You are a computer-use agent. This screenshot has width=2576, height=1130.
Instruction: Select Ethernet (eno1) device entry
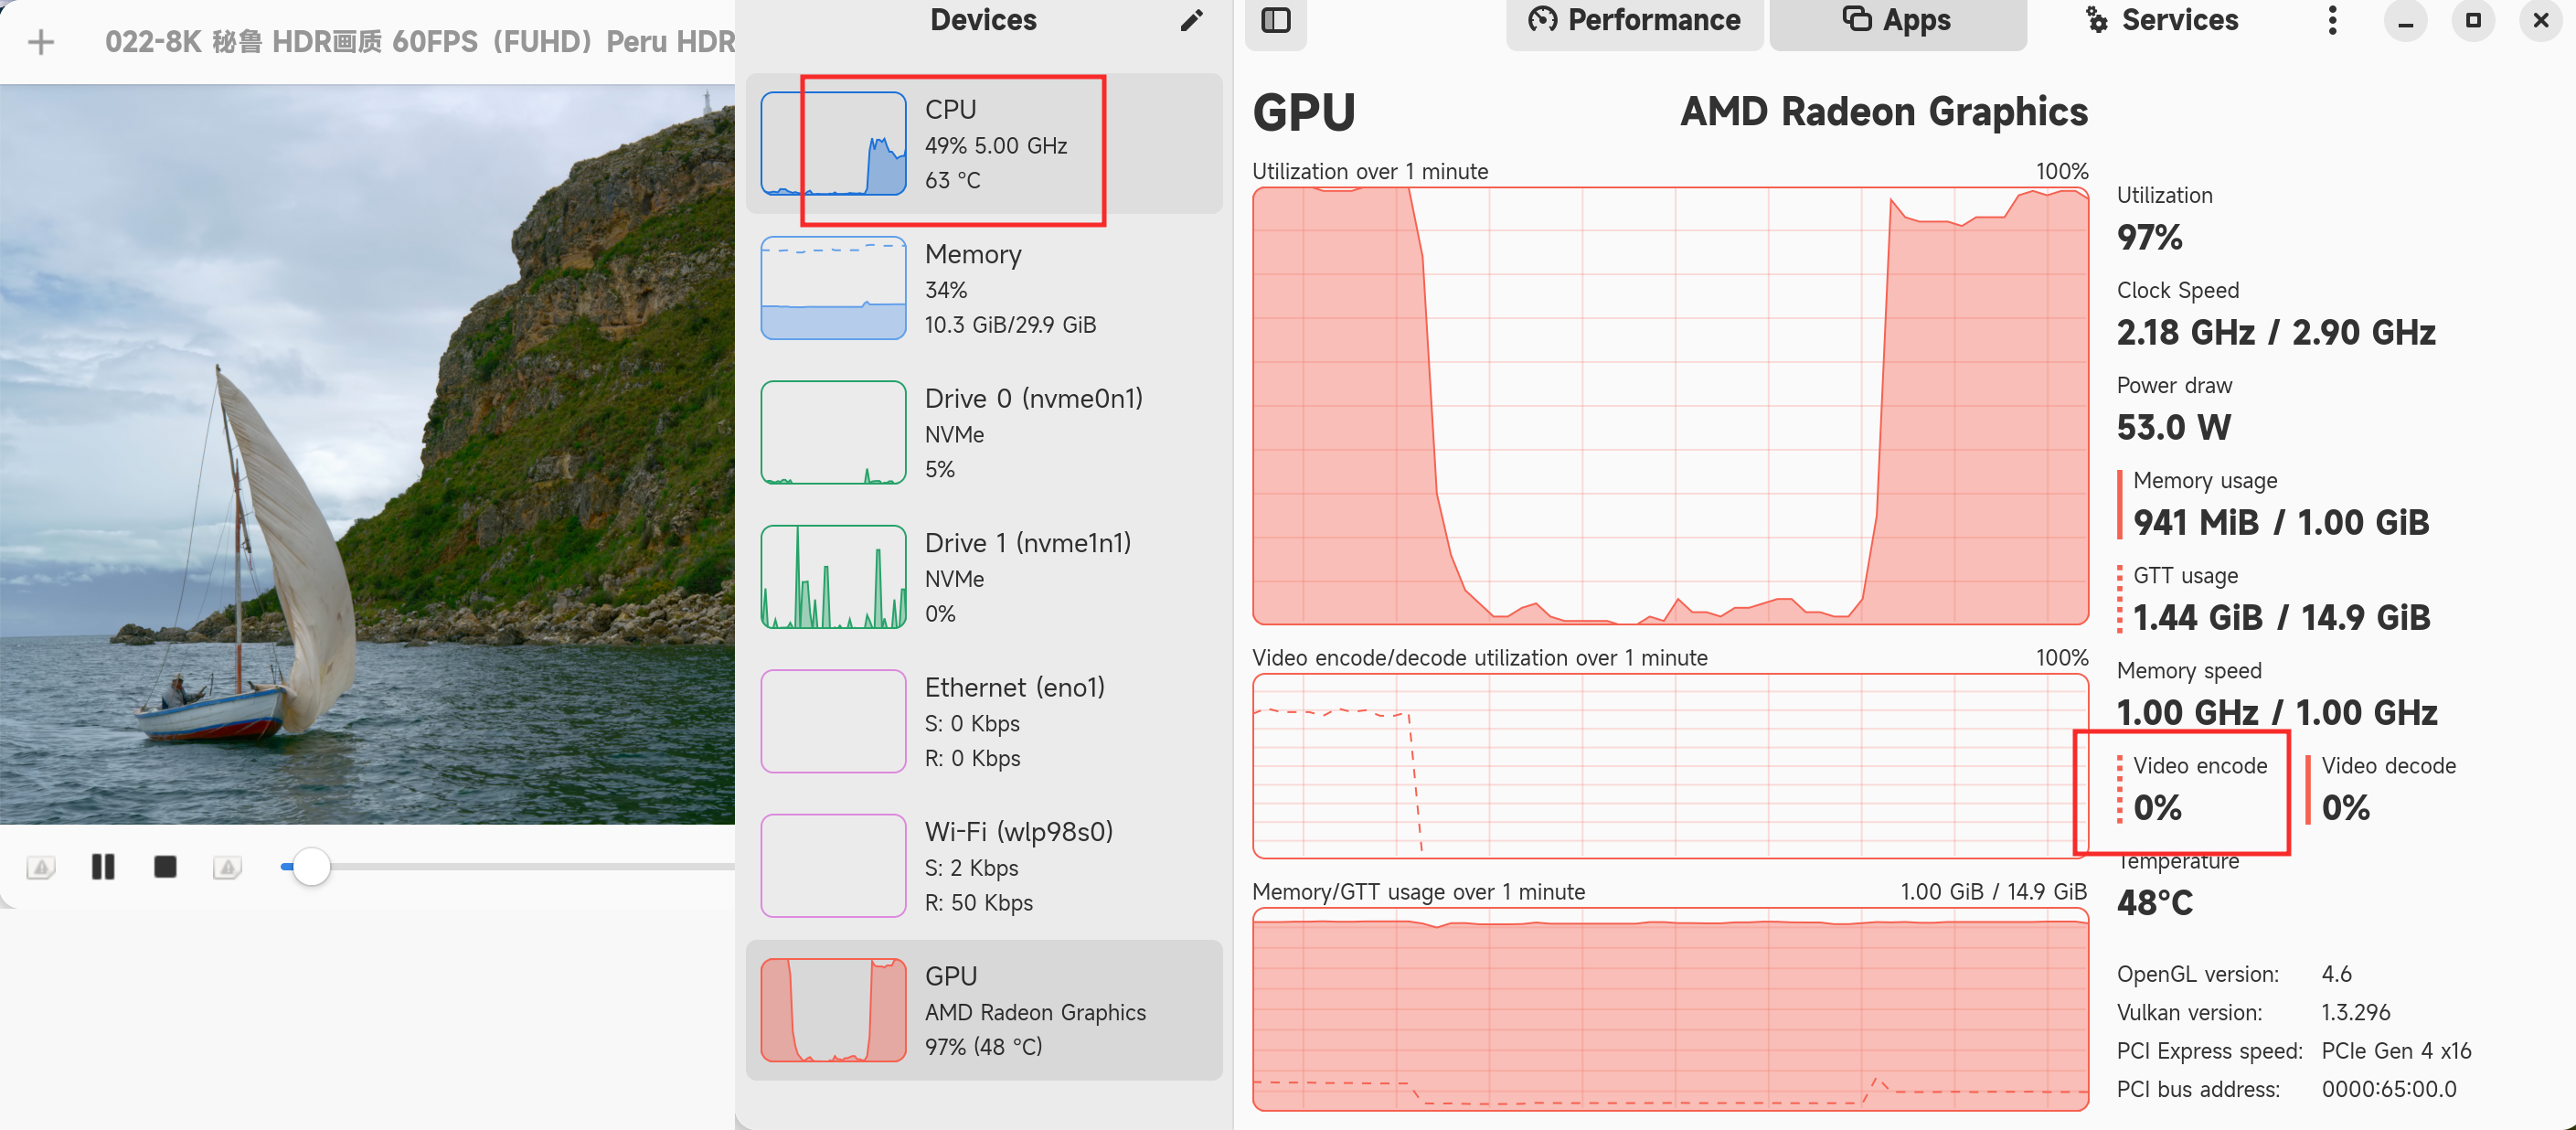984,721
